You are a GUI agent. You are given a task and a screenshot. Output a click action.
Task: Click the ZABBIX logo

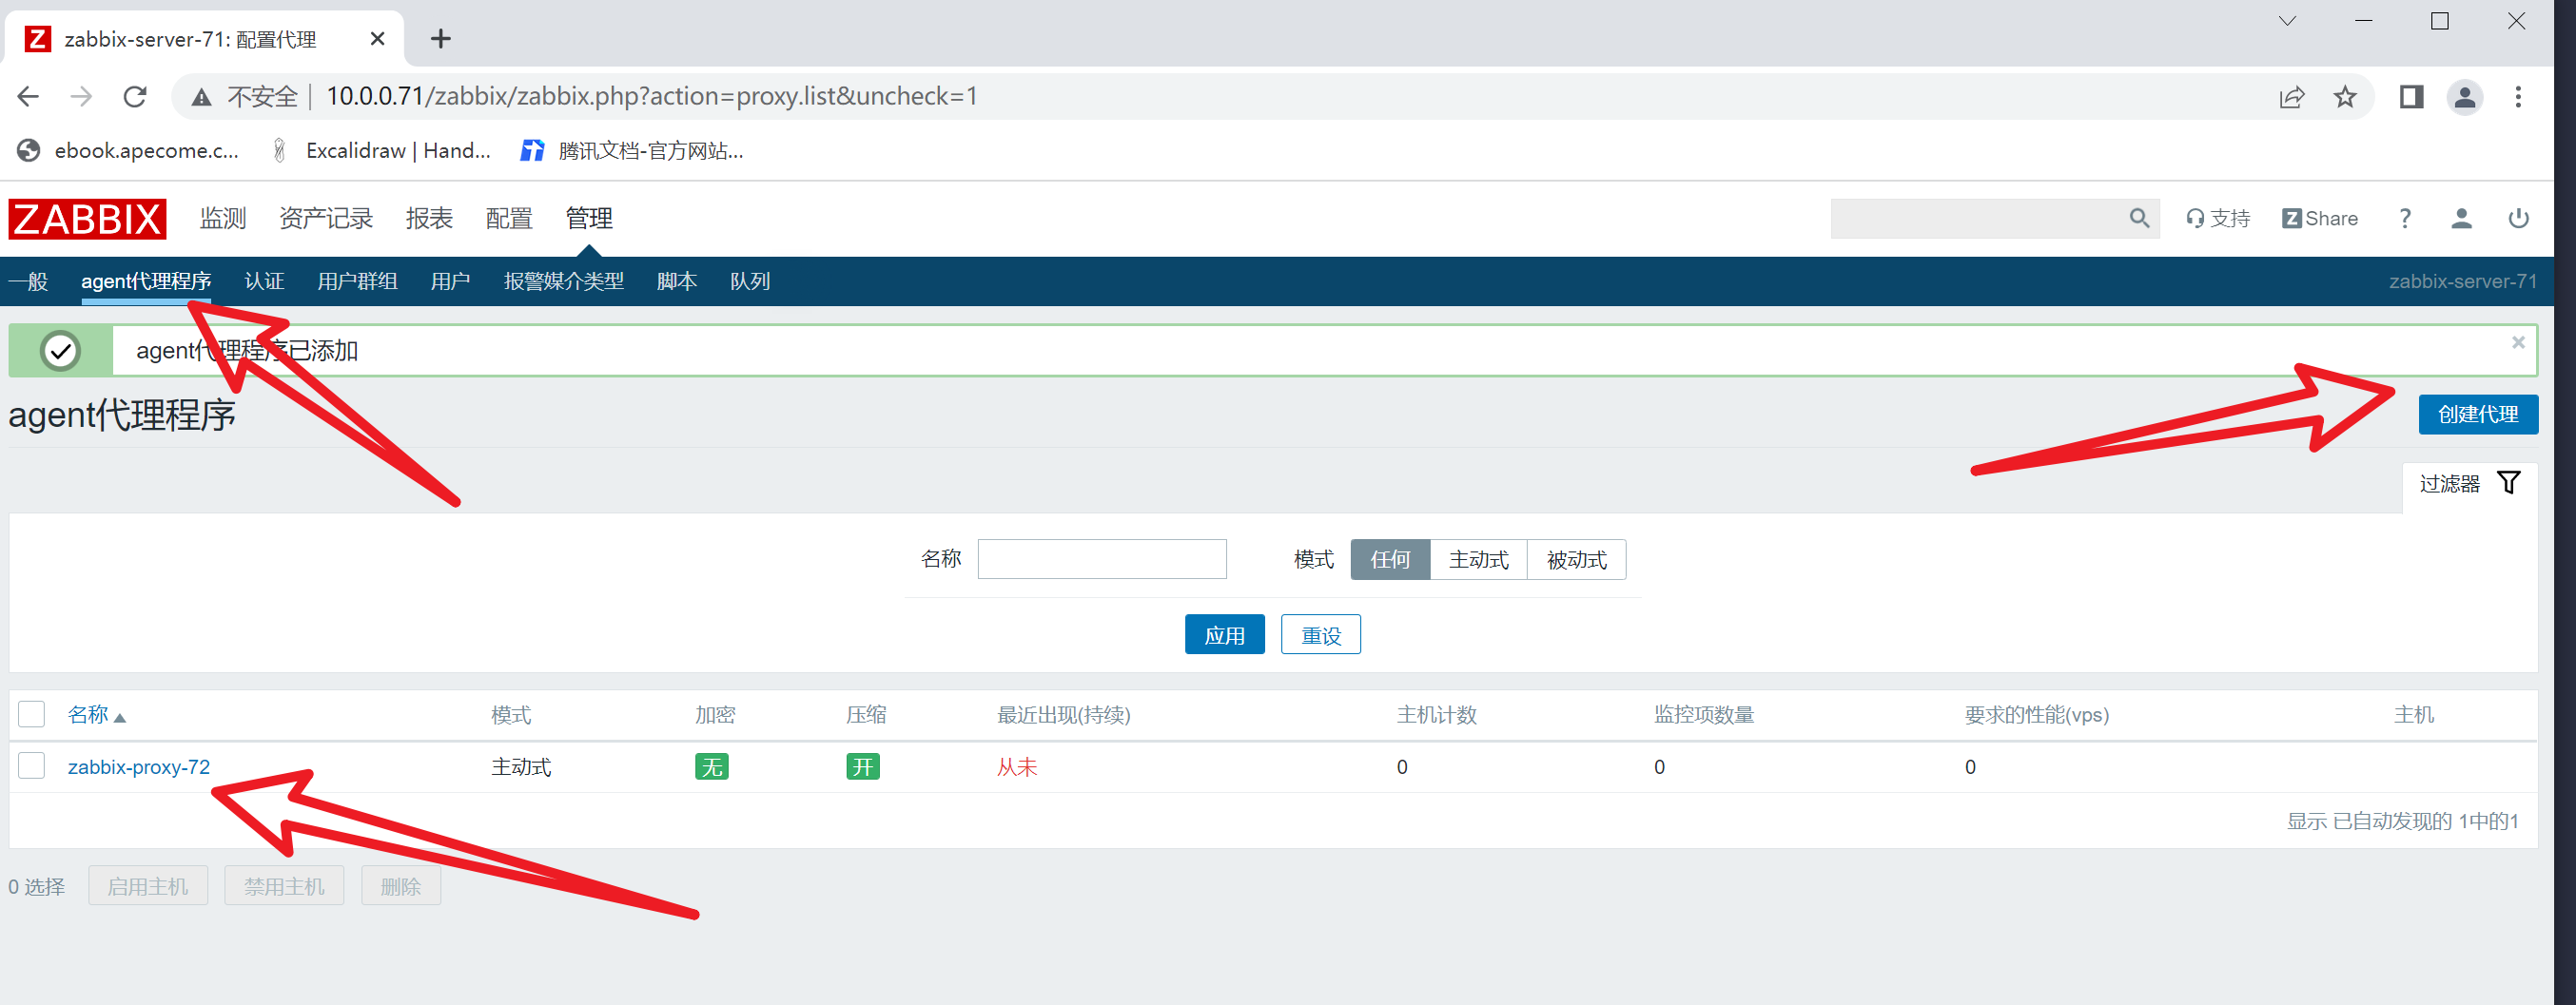coord(87,219)
